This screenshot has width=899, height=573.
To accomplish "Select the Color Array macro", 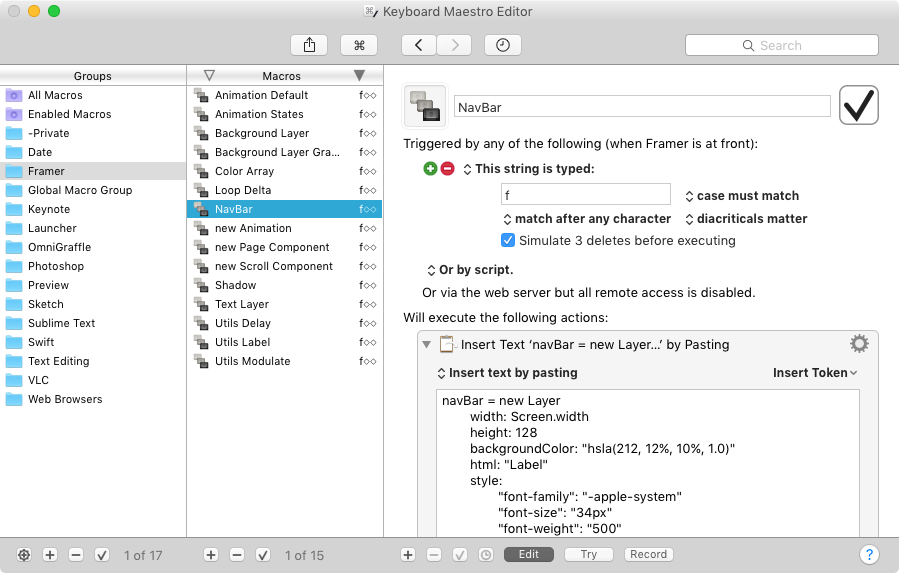I will coord(285,171).
